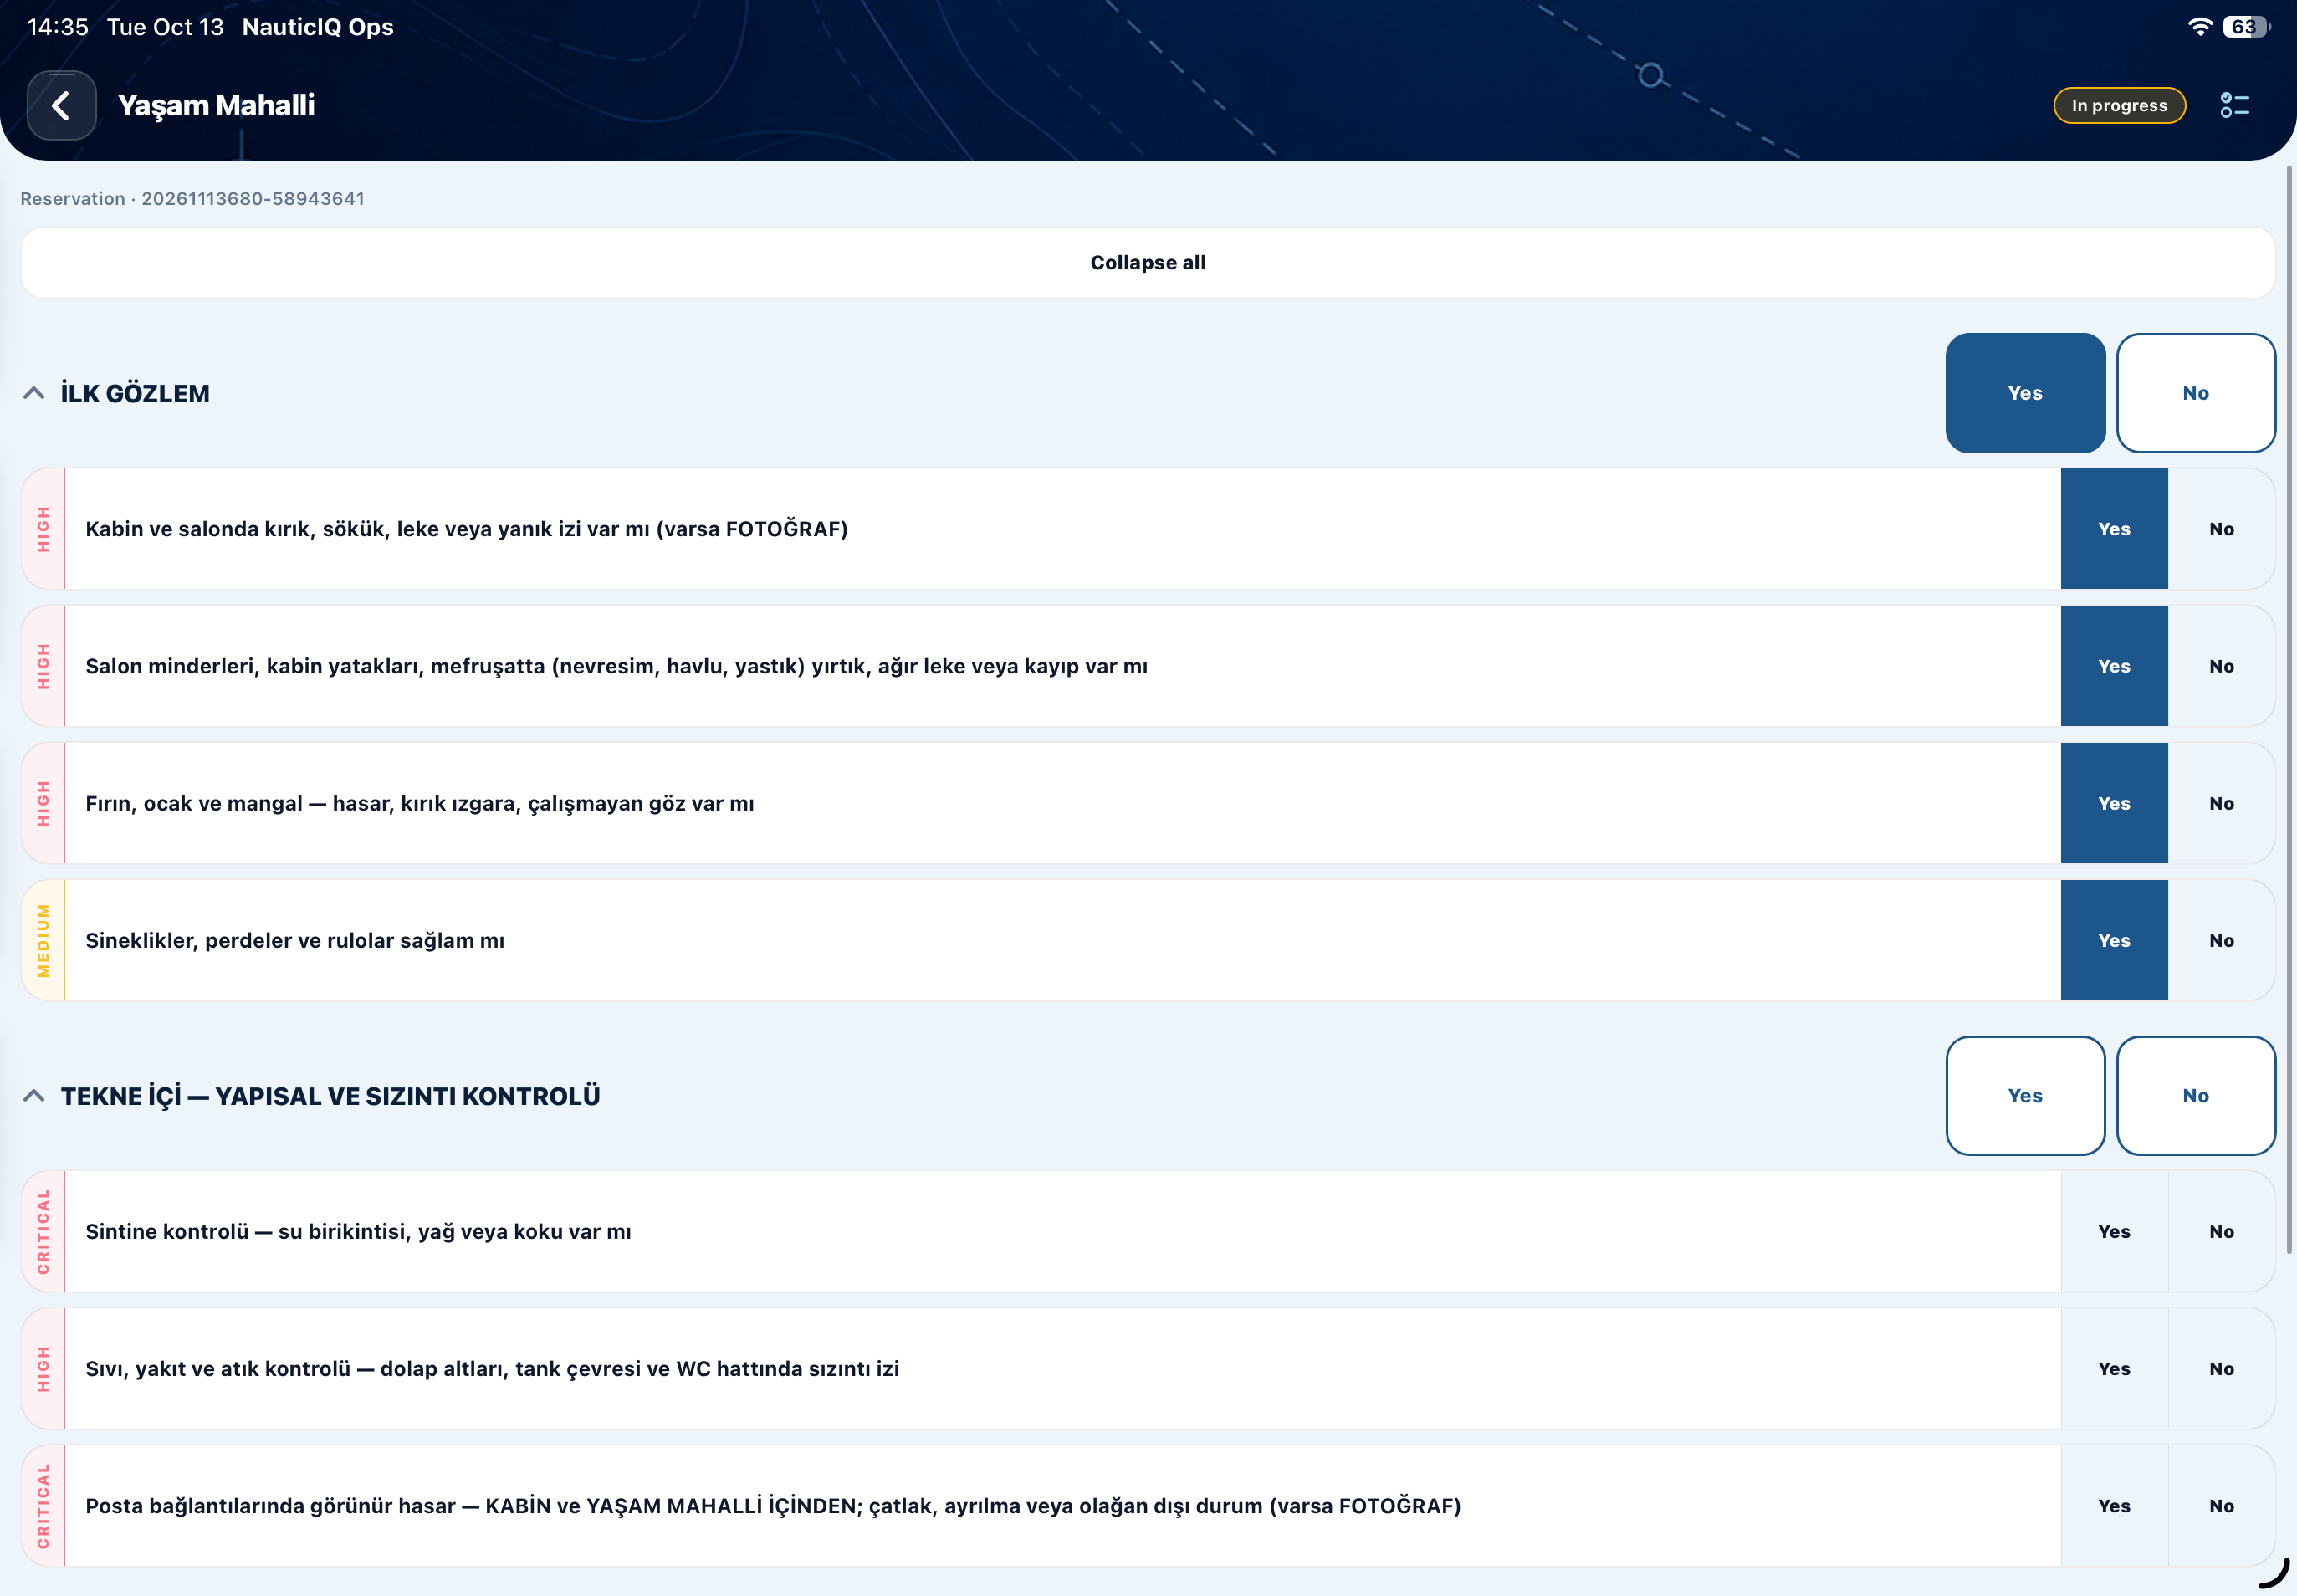Choose No for Salon minderleri question
Screen dimensions: 2297x1596
[x=2221, y=666]
